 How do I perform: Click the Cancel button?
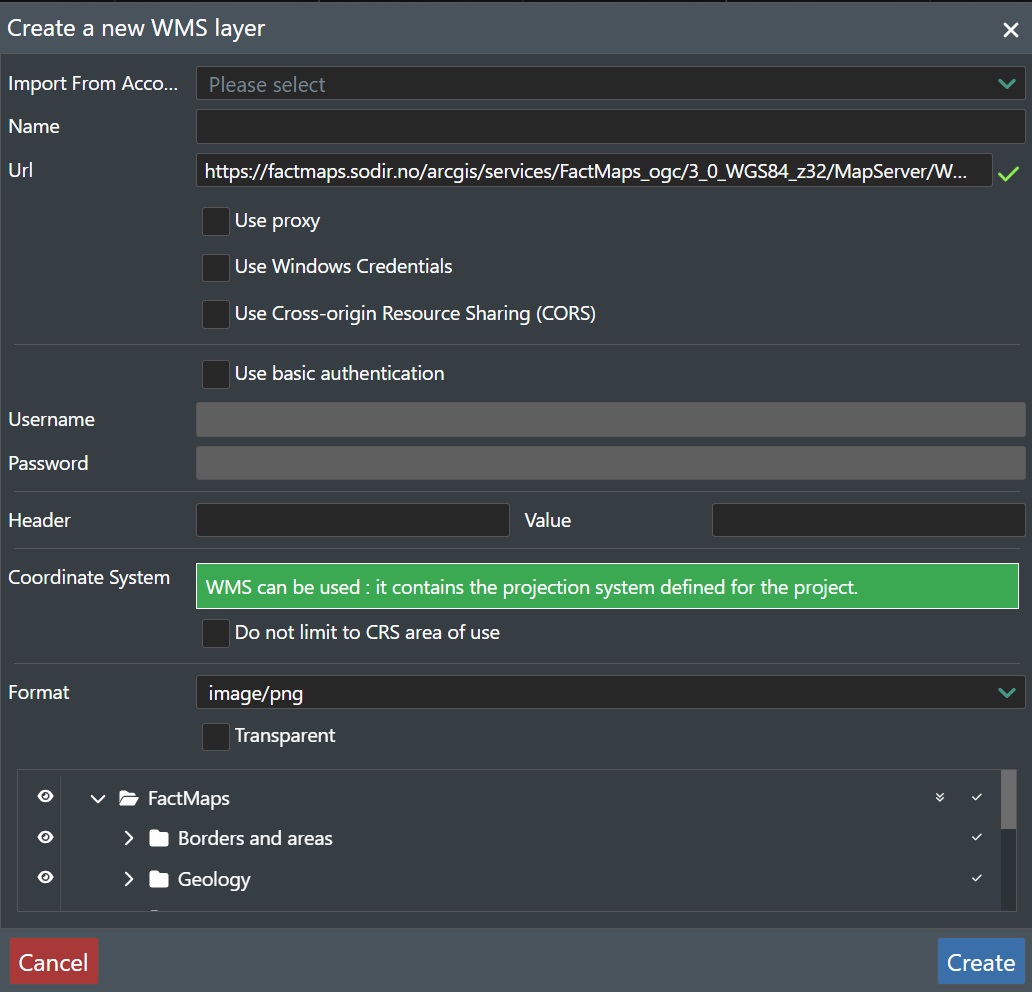54,962
